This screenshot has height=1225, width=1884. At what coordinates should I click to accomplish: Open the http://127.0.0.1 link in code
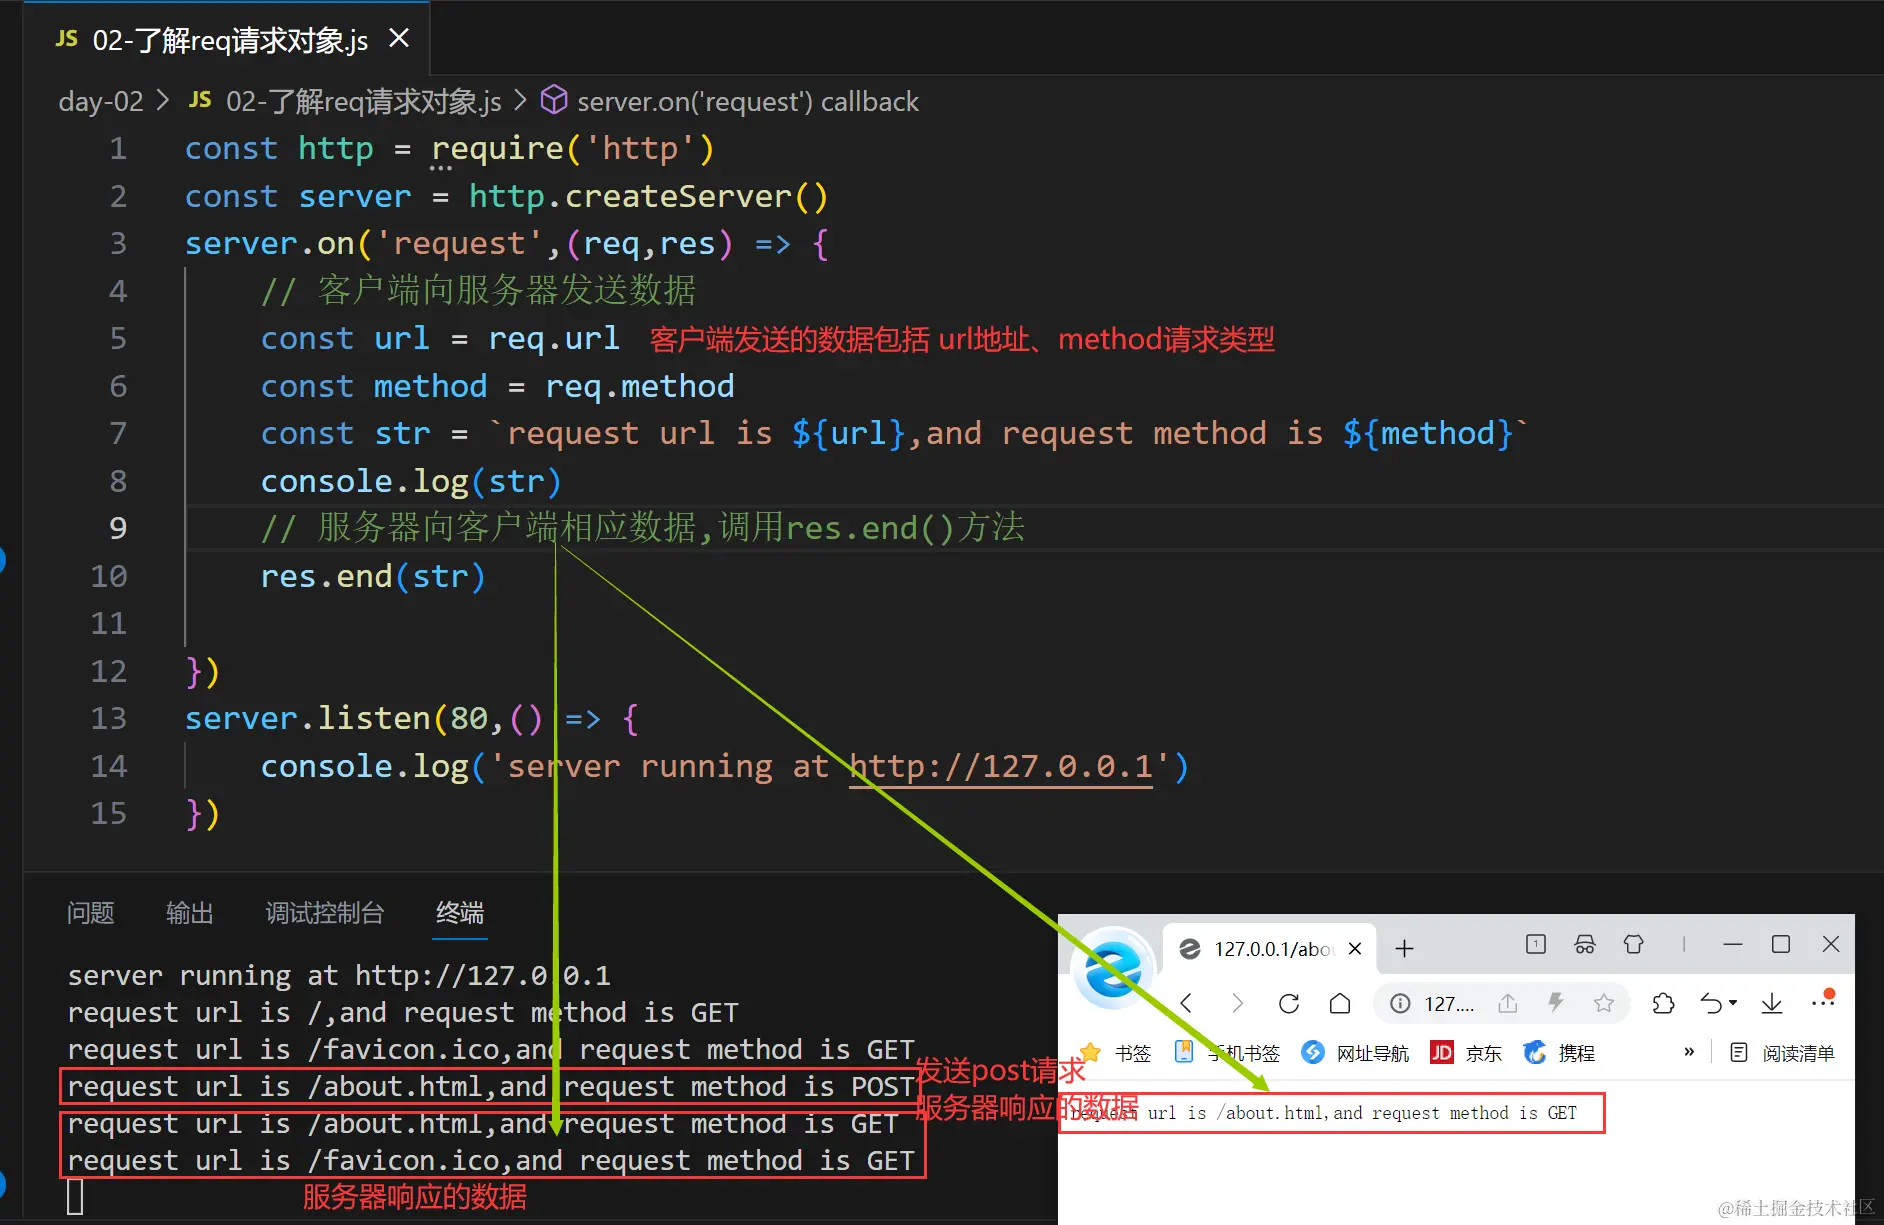coord(1001,766)
